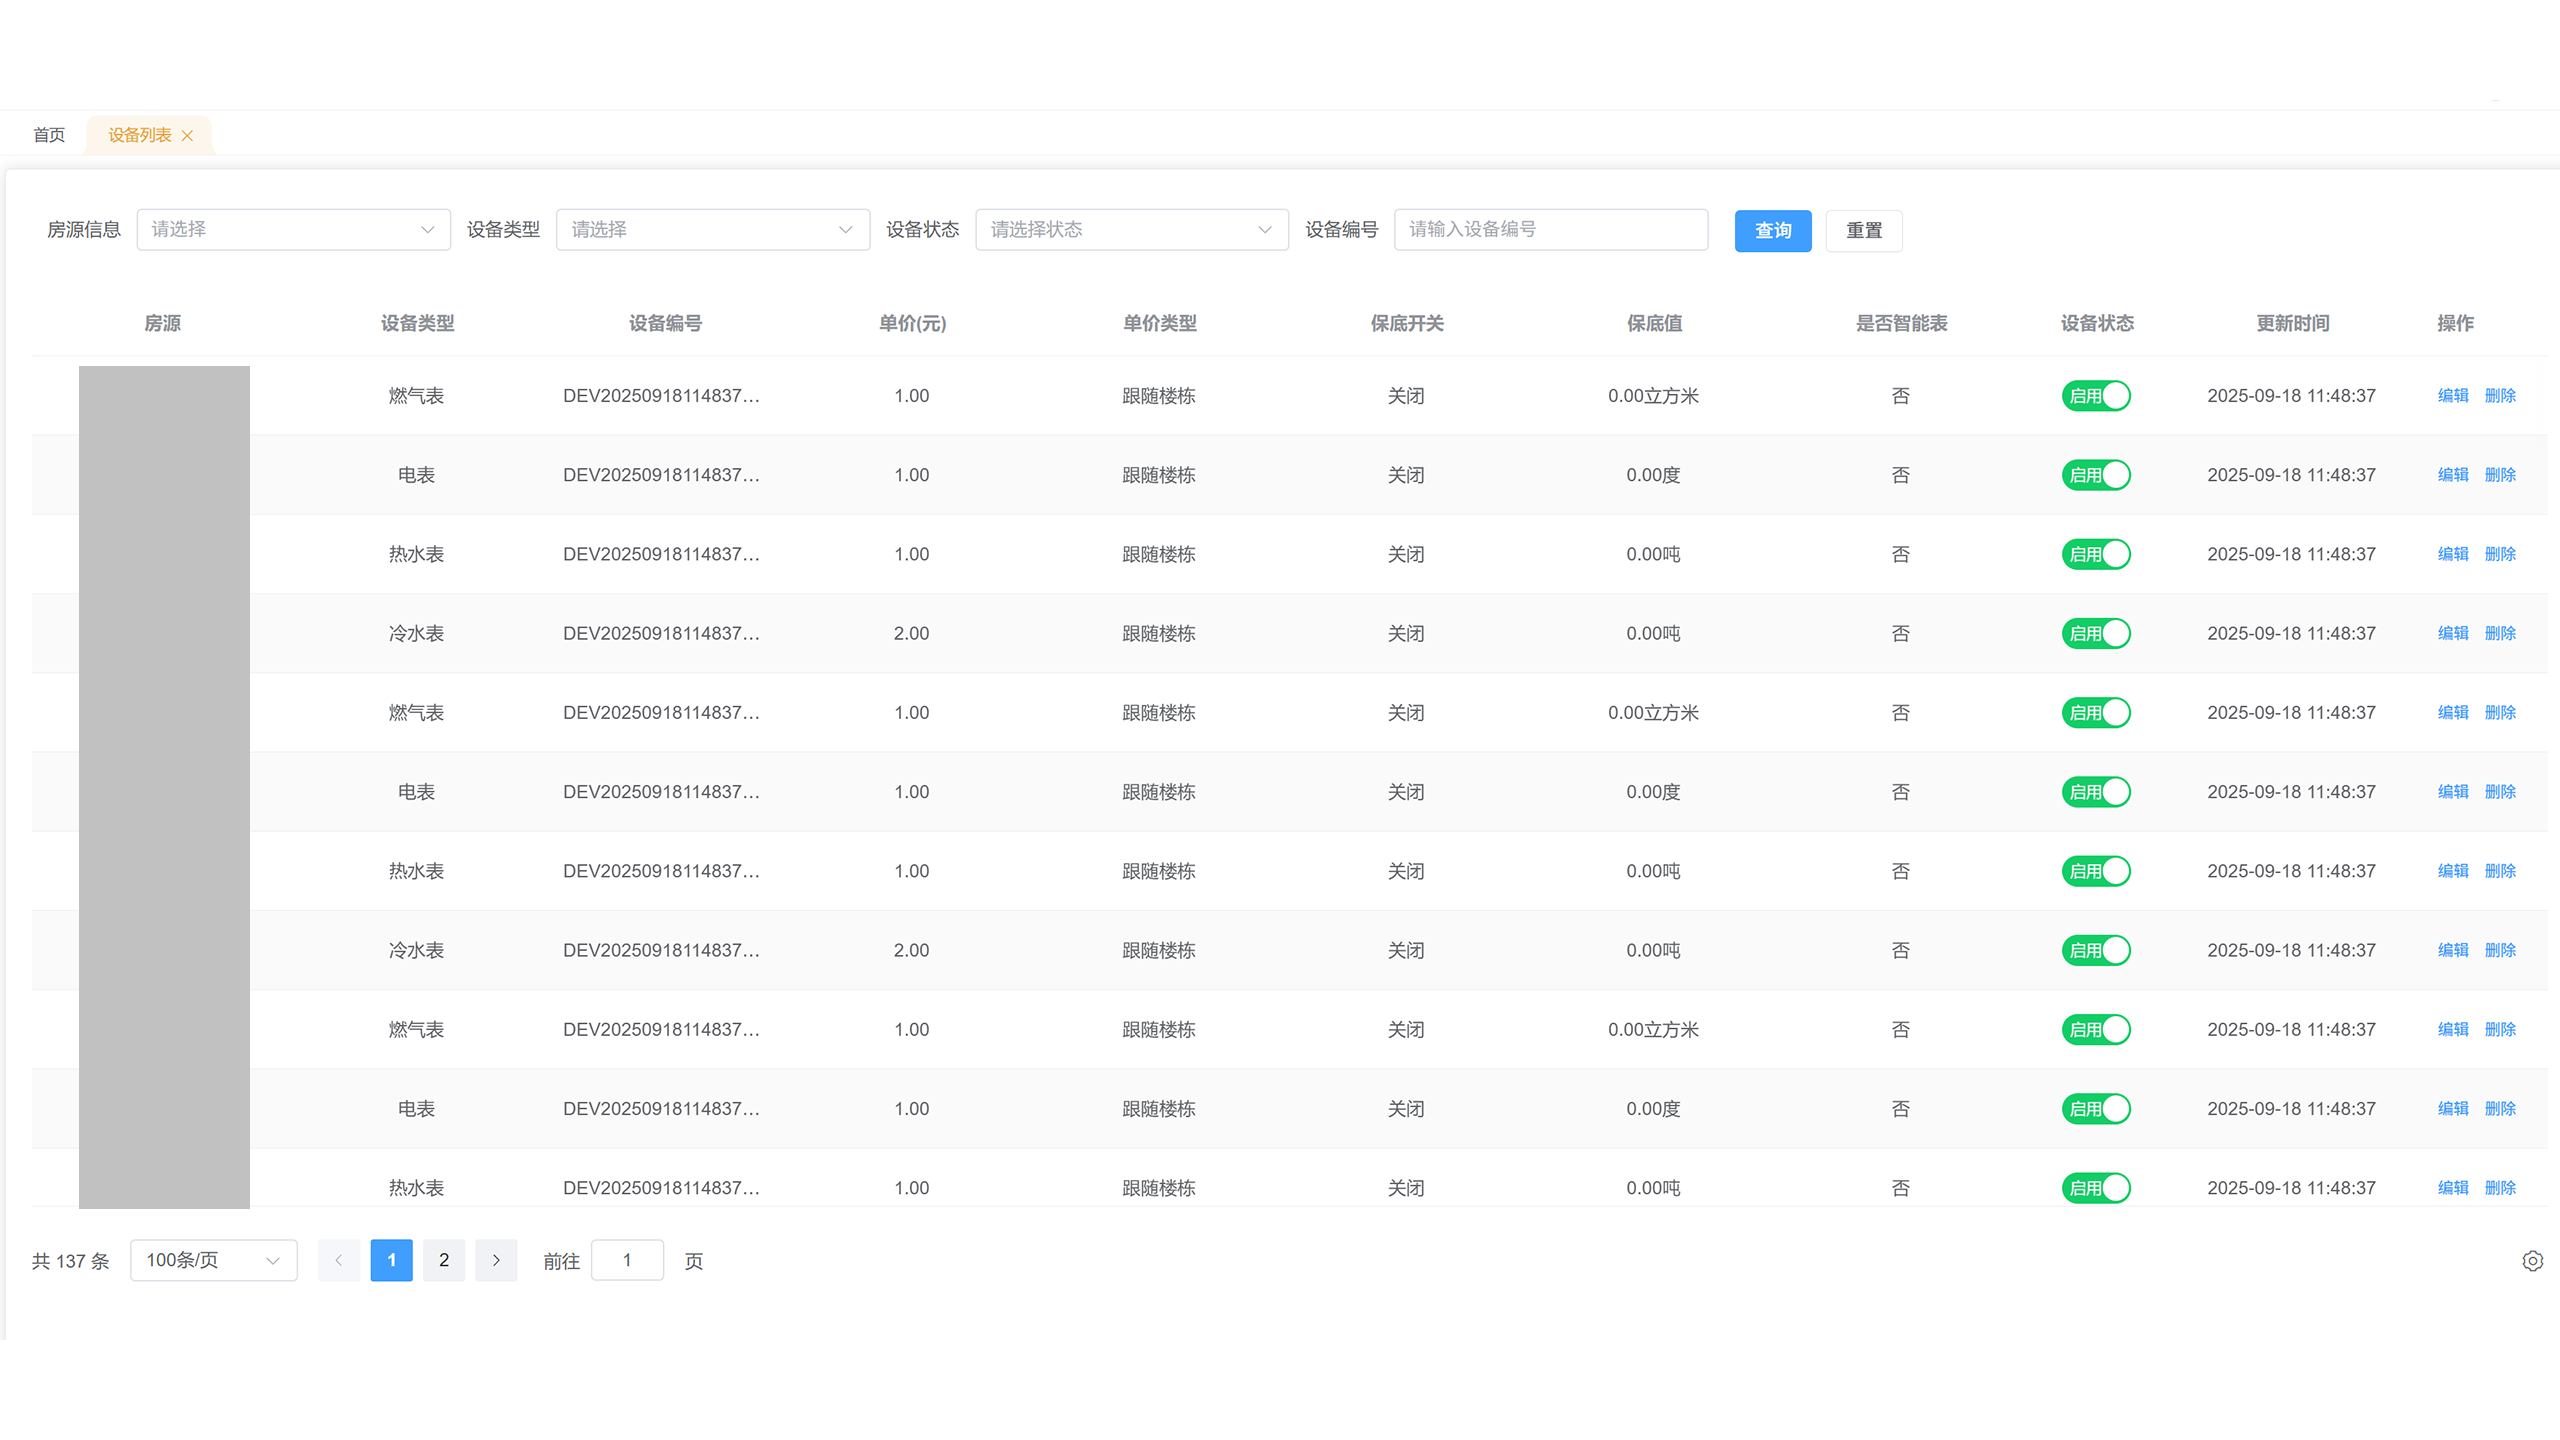Go to next page using right arrow
This screenshot has height=1440, width=2560.
496,1260
